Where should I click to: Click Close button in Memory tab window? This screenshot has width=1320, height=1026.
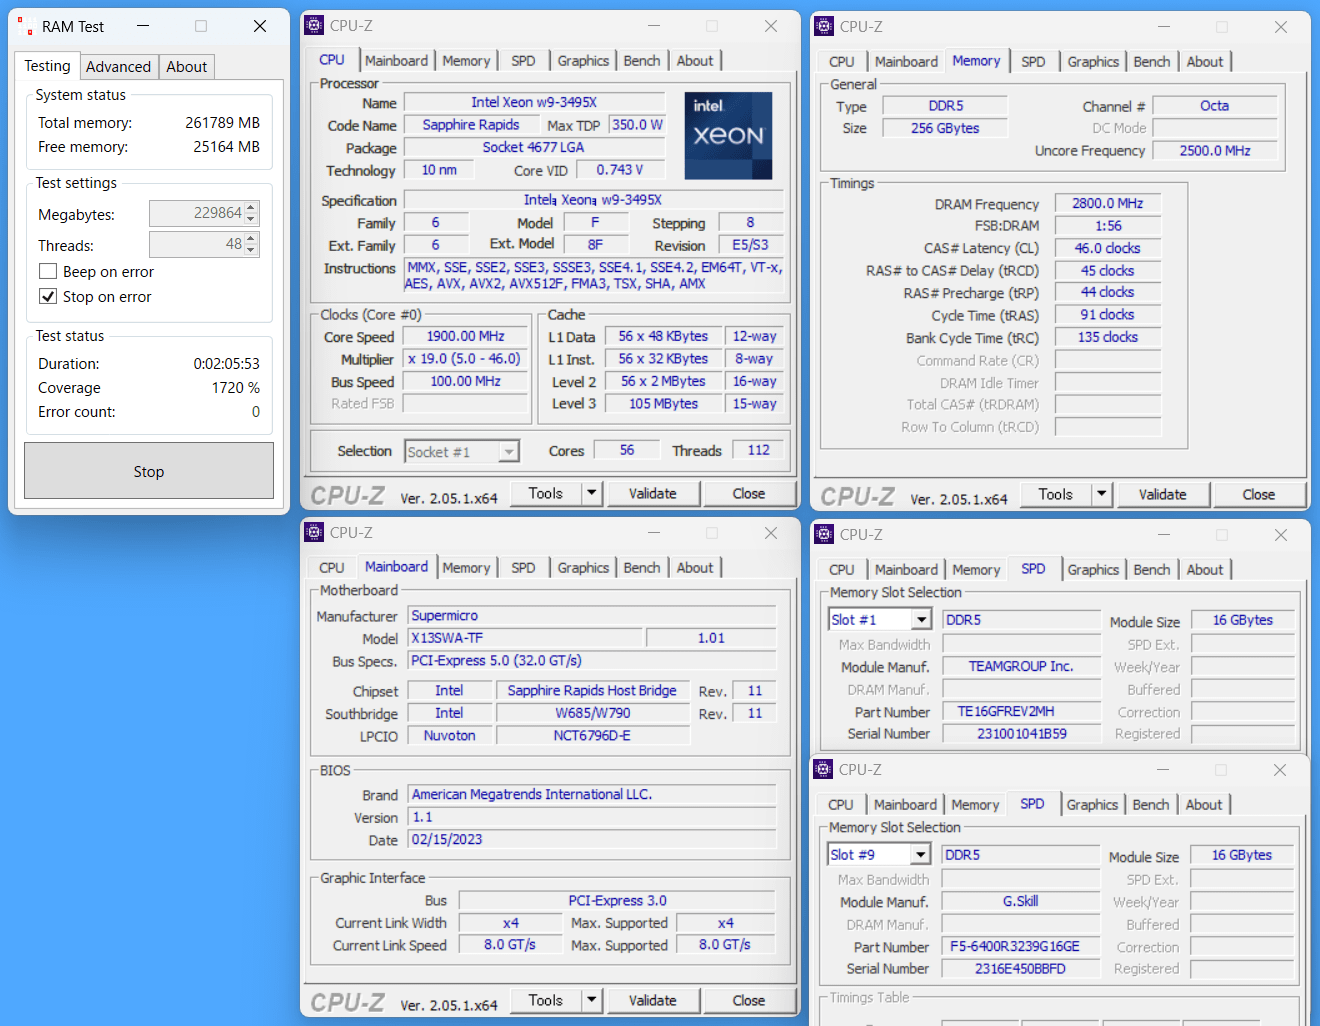click(x=1259, y=494)
